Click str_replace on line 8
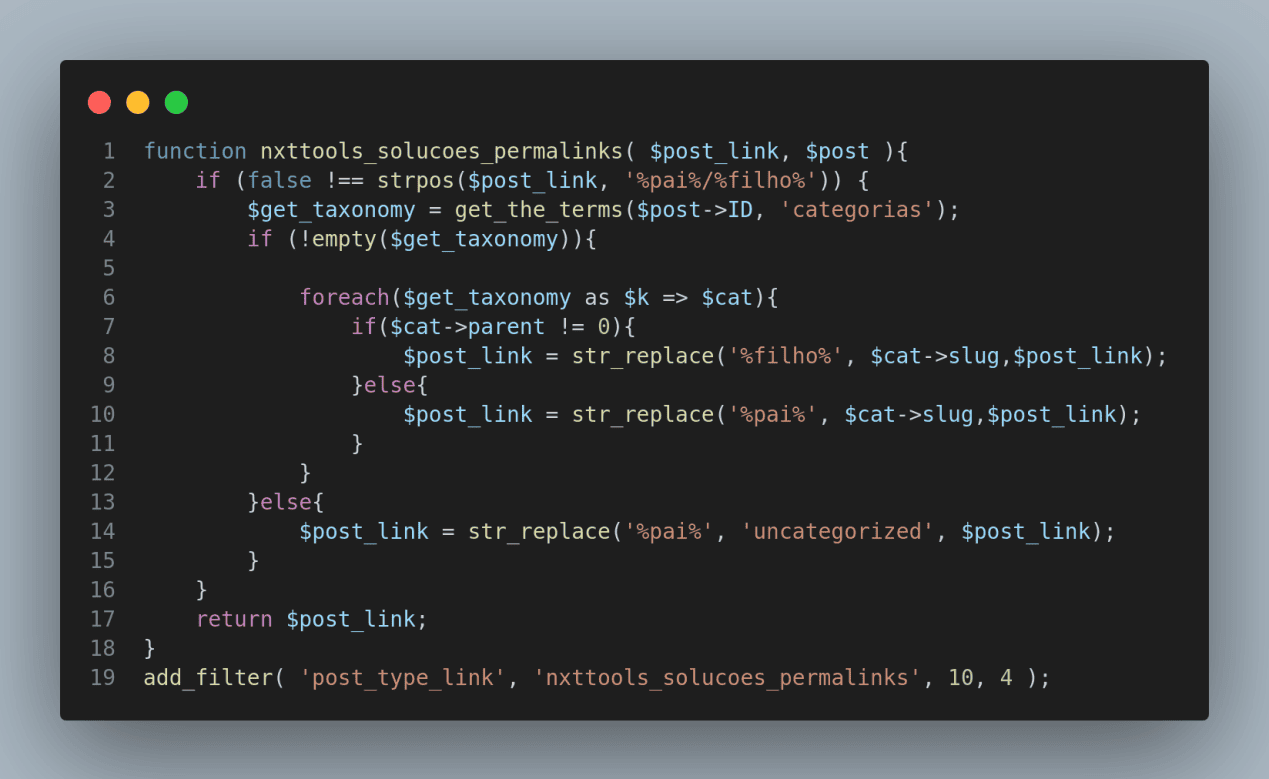 (x=643, y=355)
